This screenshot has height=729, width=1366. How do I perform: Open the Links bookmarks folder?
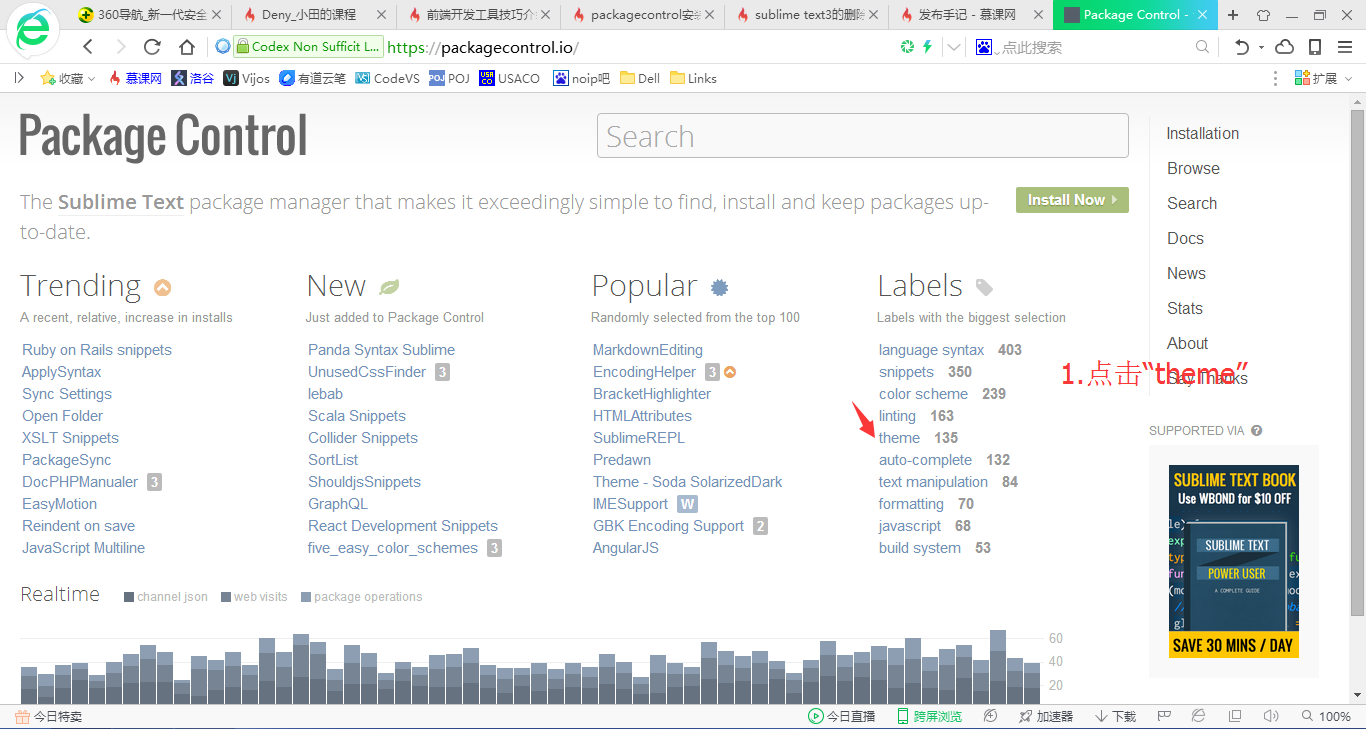click(x=693, y=78)
